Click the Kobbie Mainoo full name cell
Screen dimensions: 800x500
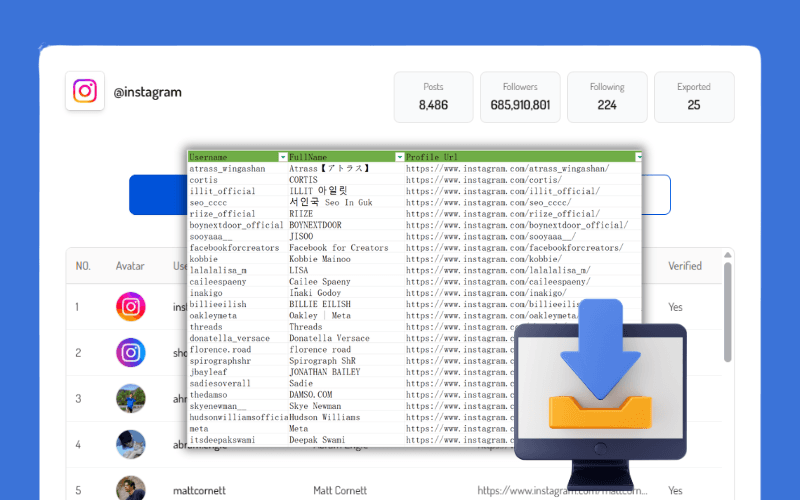pyautogui.click(x=320, y=259)
